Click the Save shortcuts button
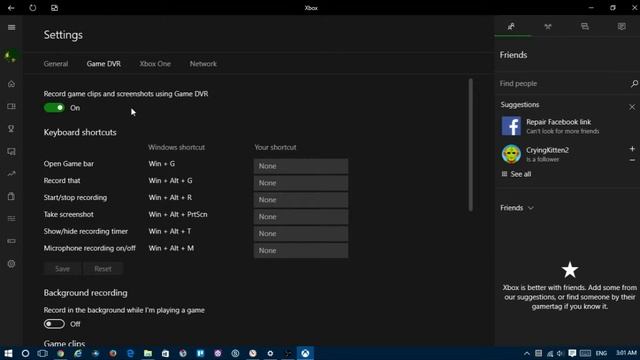The image size is (640, 360). point(62,269)
